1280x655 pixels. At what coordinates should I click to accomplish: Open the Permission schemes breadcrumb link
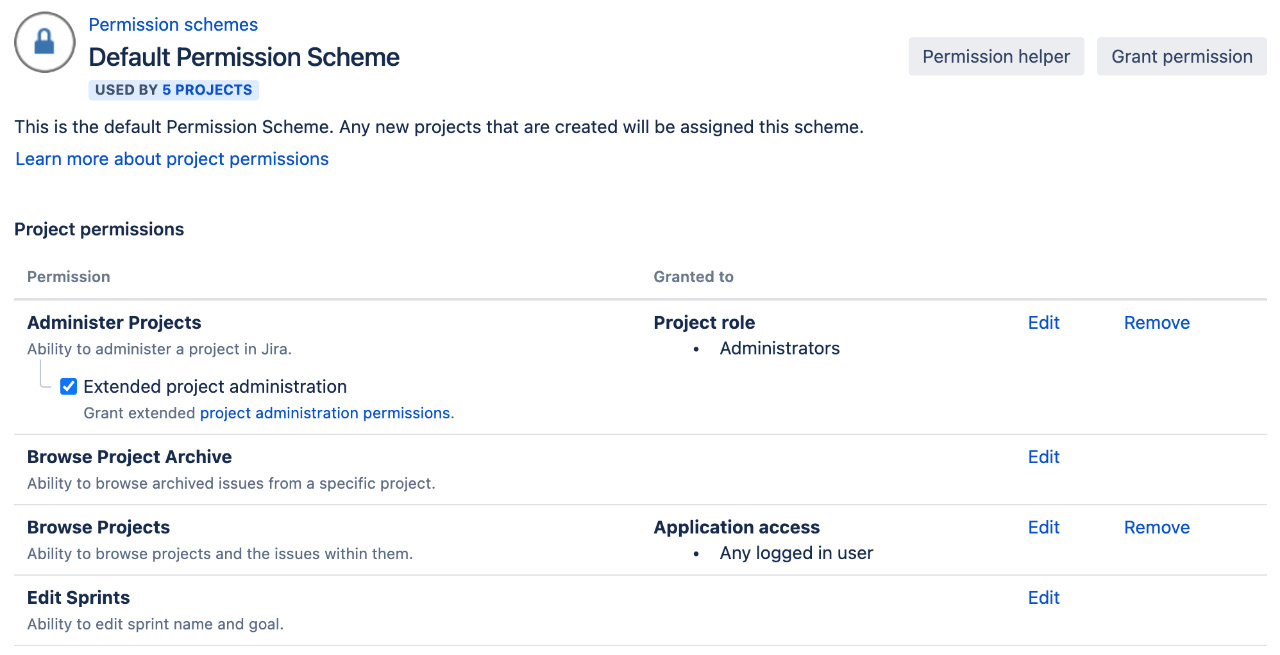pos(172,24)
